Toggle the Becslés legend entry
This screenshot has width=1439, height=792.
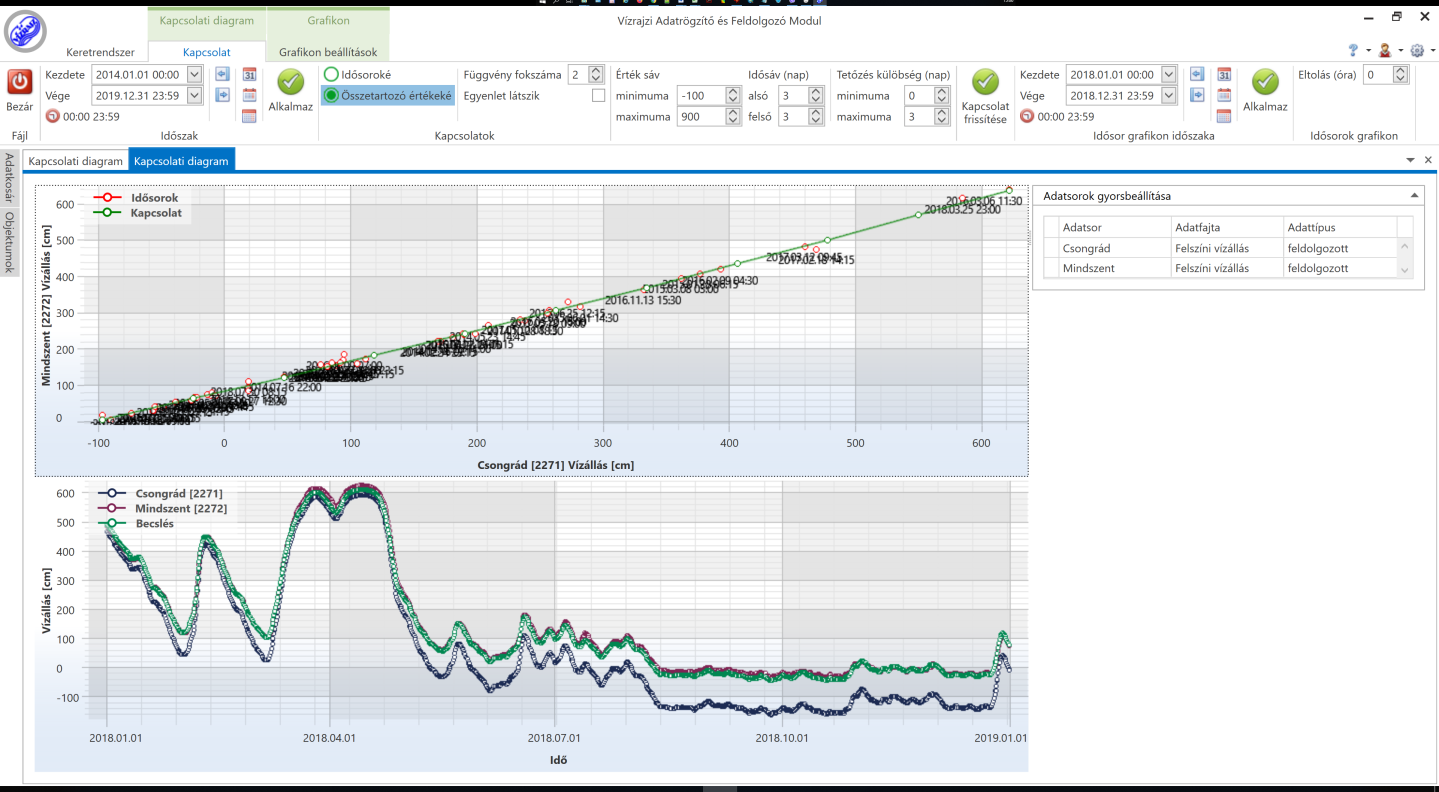point(136,523)
